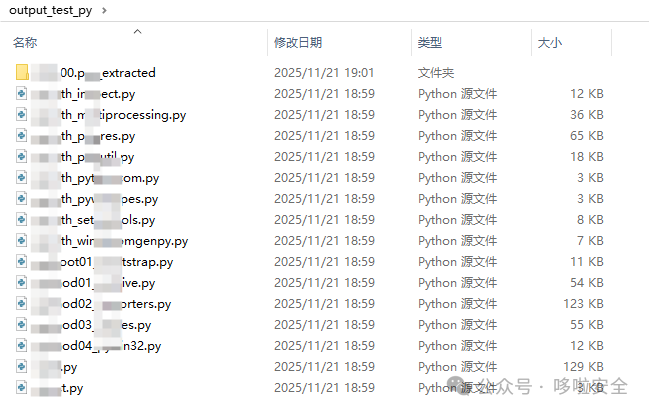Select the file name ending in mgenpy.py

pyautogui.click(x=124, y=241)
